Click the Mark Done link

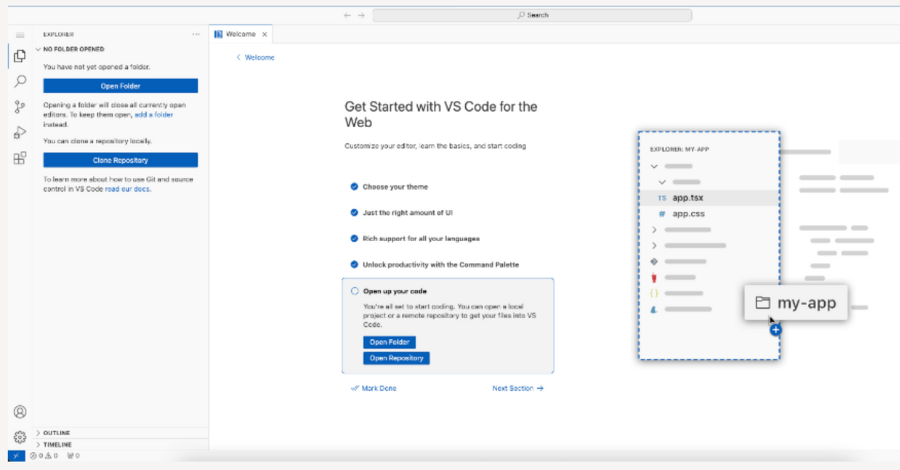point(374,389)
